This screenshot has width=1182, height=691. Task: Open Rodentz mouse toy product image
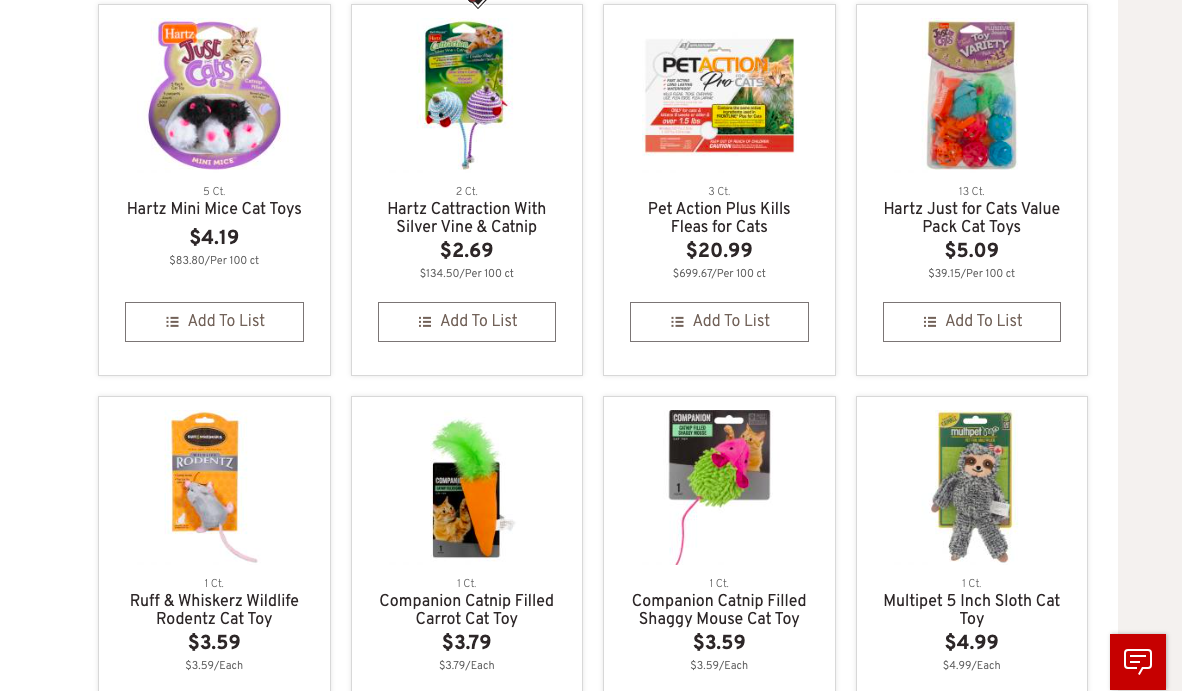[214, 487]
